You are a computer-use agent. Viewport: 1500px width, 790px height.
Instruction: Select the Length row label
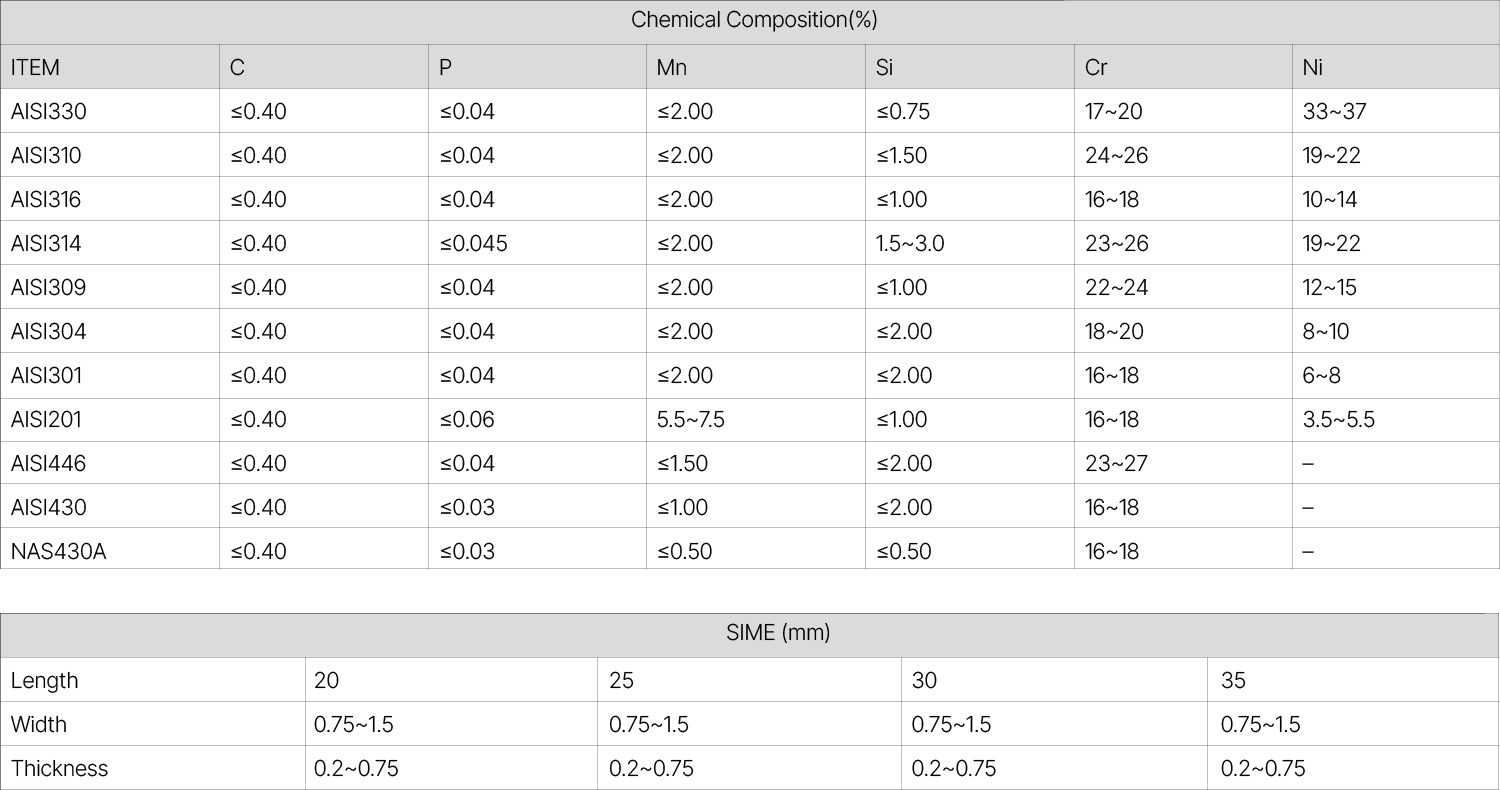[x=44, y=681]
